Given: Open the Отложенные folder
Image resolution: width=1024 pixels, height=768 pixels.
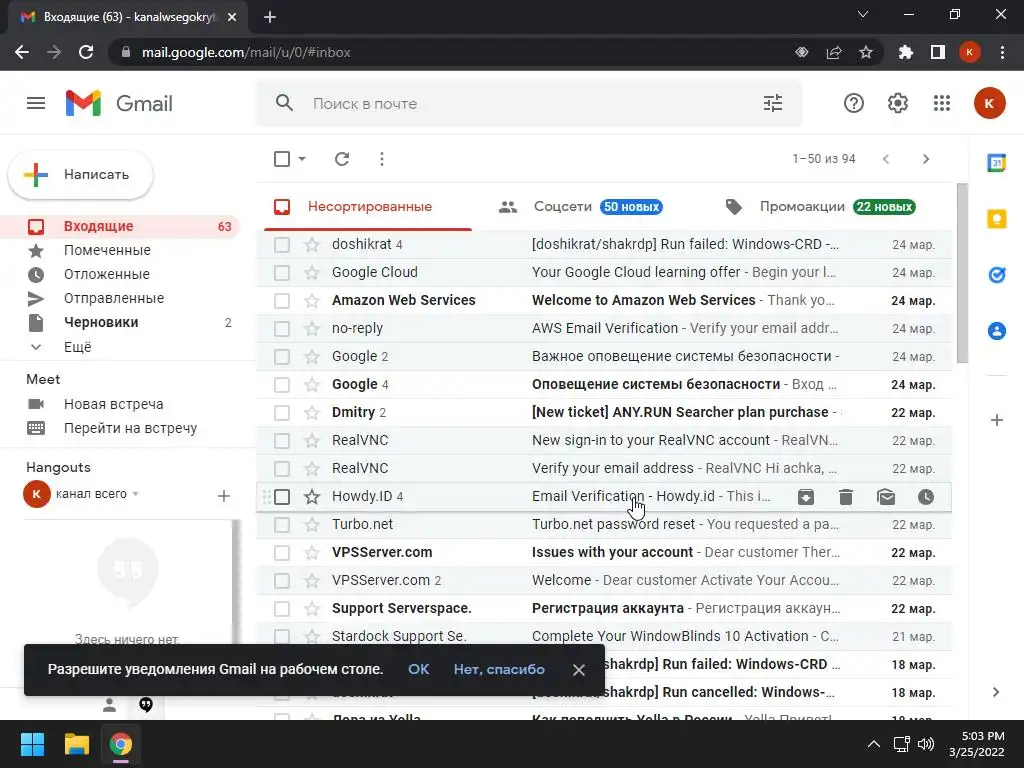Looking at the screenshot, I should pyautogui.click(x=106, y=274).
